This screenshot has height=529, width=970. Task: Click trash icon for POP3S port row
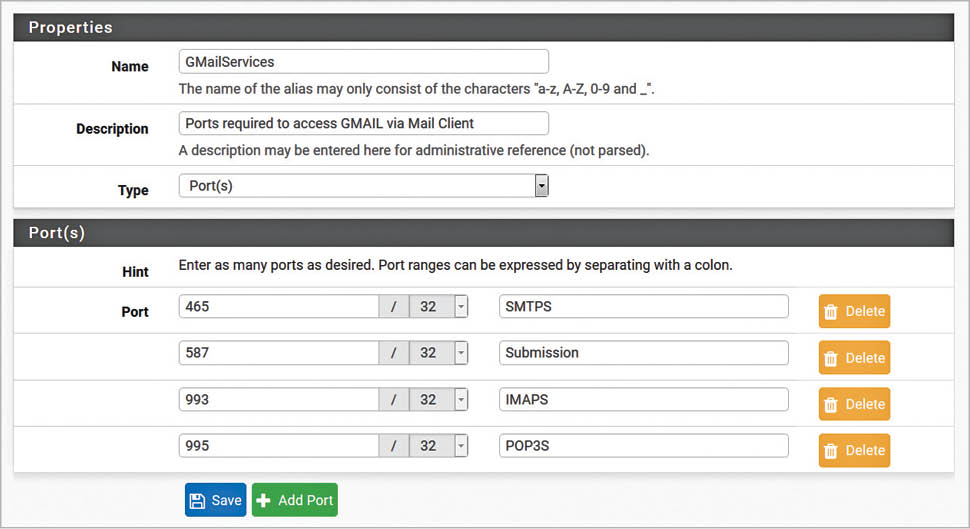coord(831,451)
